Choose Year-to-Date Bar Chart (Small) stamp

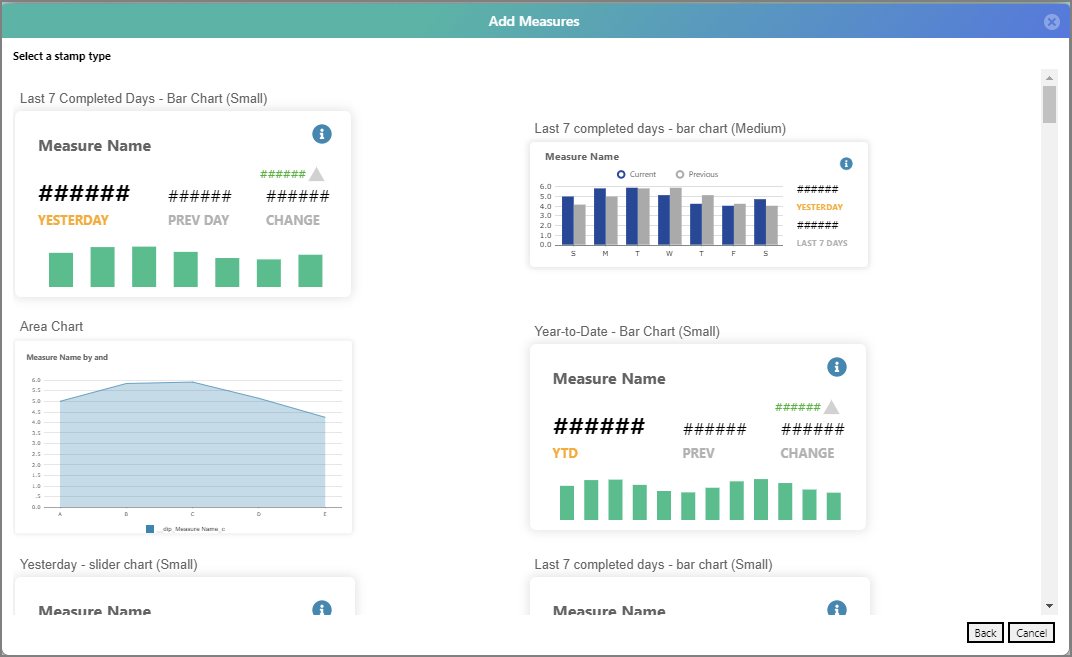tap(697, 437)
